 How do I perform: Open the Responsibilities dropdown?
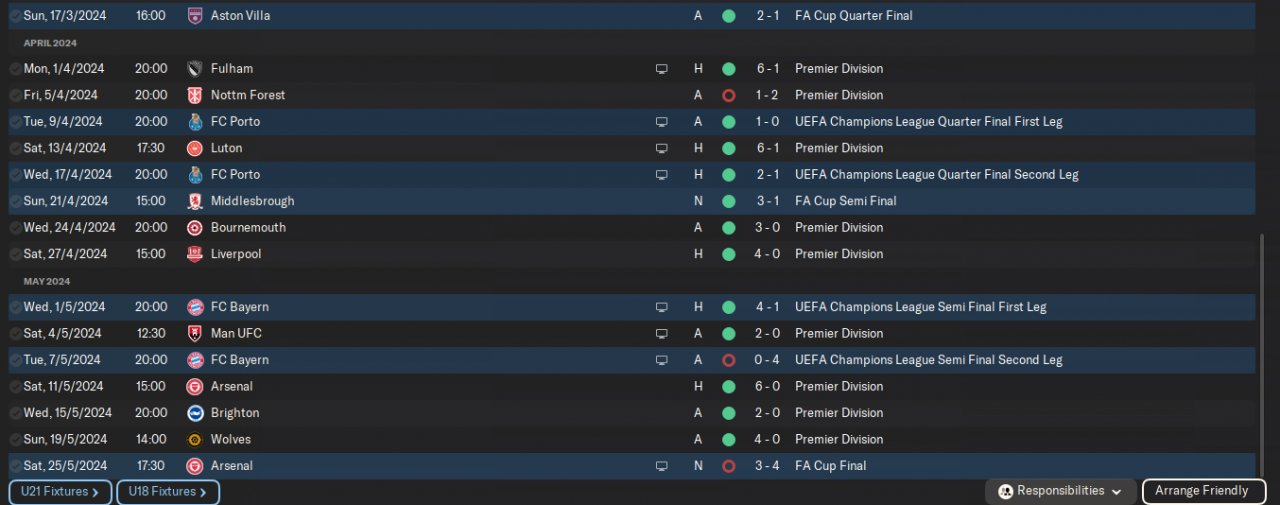click(1060, 491)
